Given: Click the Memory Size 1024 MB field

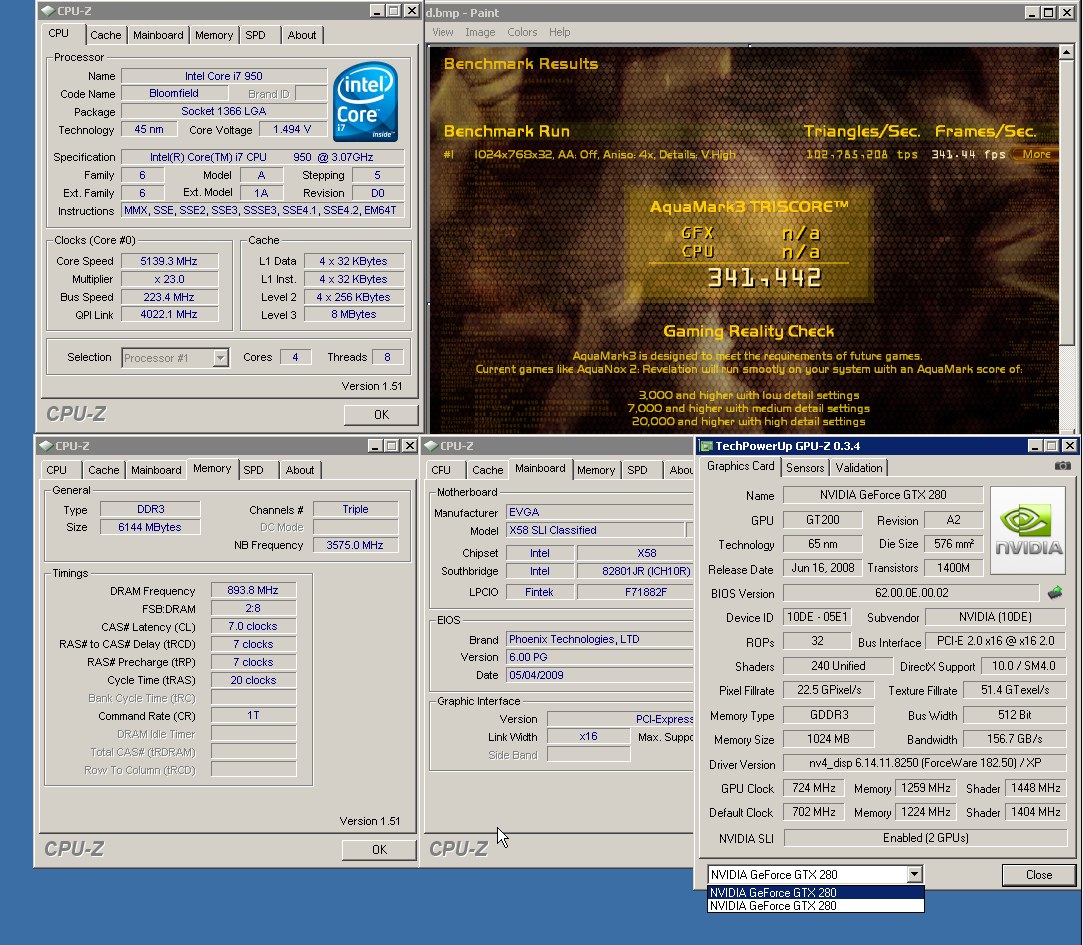Looking at the screenshot, I should 828,739.
